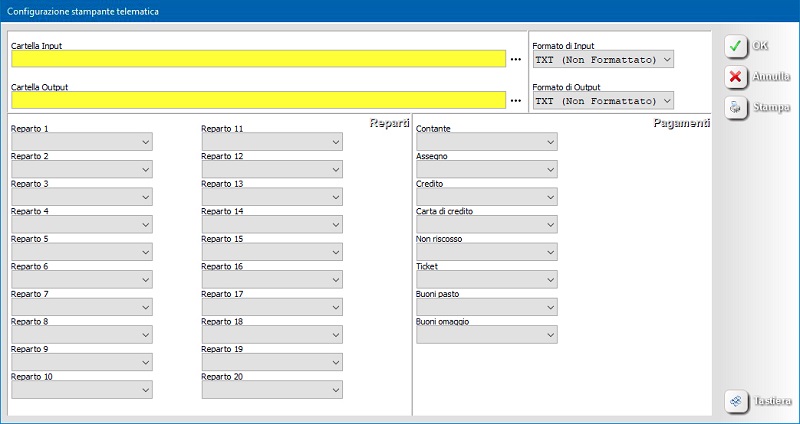This screenshot has width=800, height=424.
Task: Open the Formato di Input dropdown
Action: 604,60
